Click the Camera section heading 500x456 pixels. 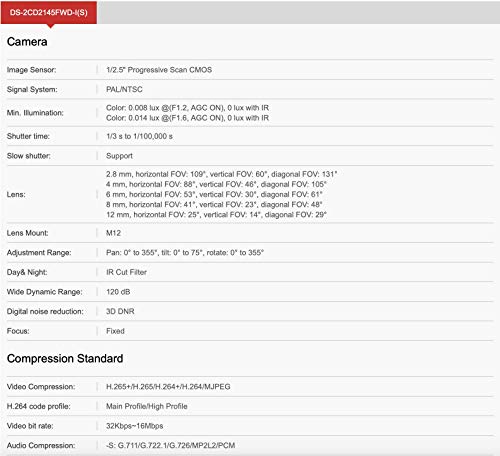[27, 42]
